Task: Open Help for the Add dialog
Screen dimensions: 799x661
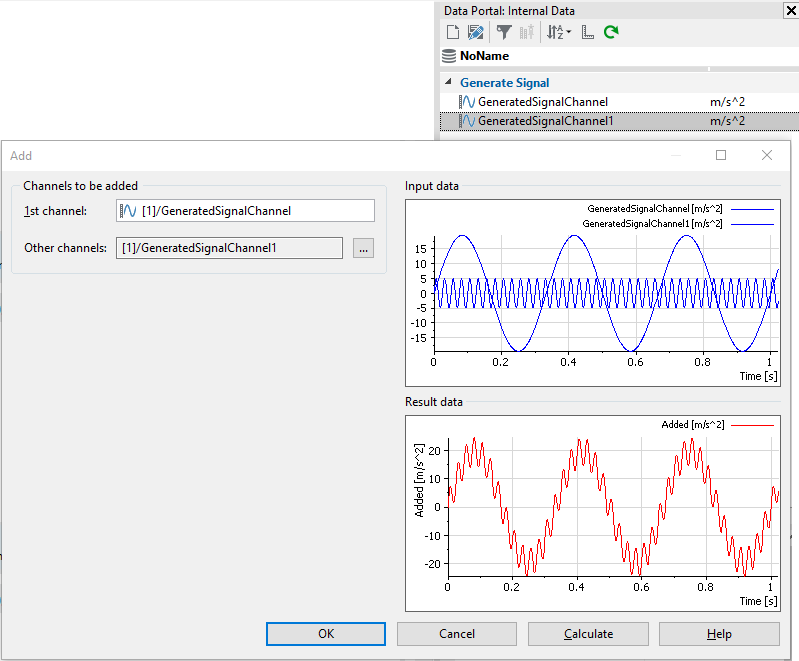Action: point(719,634)
